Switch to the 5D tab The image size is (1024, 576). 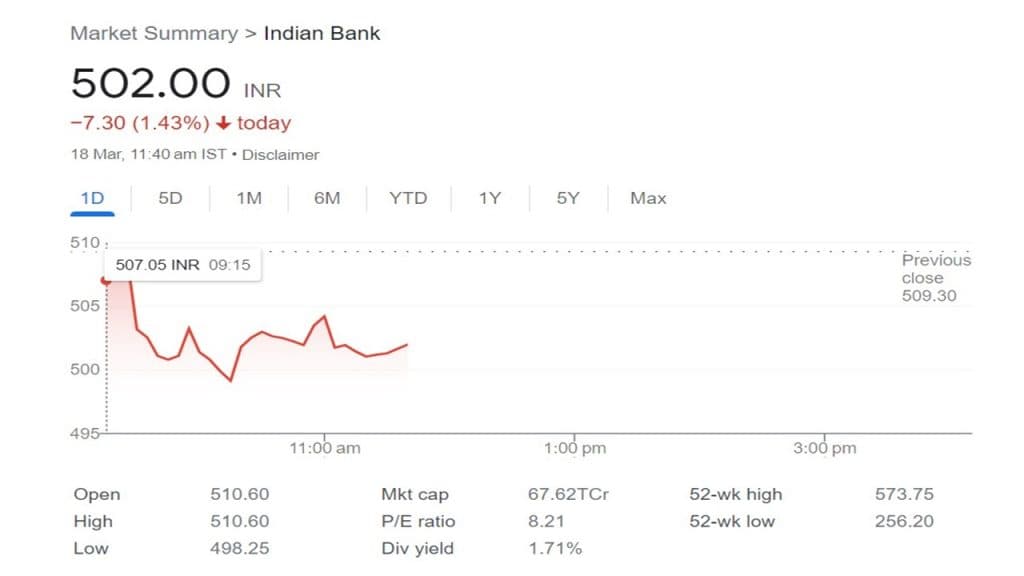coord(170,198)
